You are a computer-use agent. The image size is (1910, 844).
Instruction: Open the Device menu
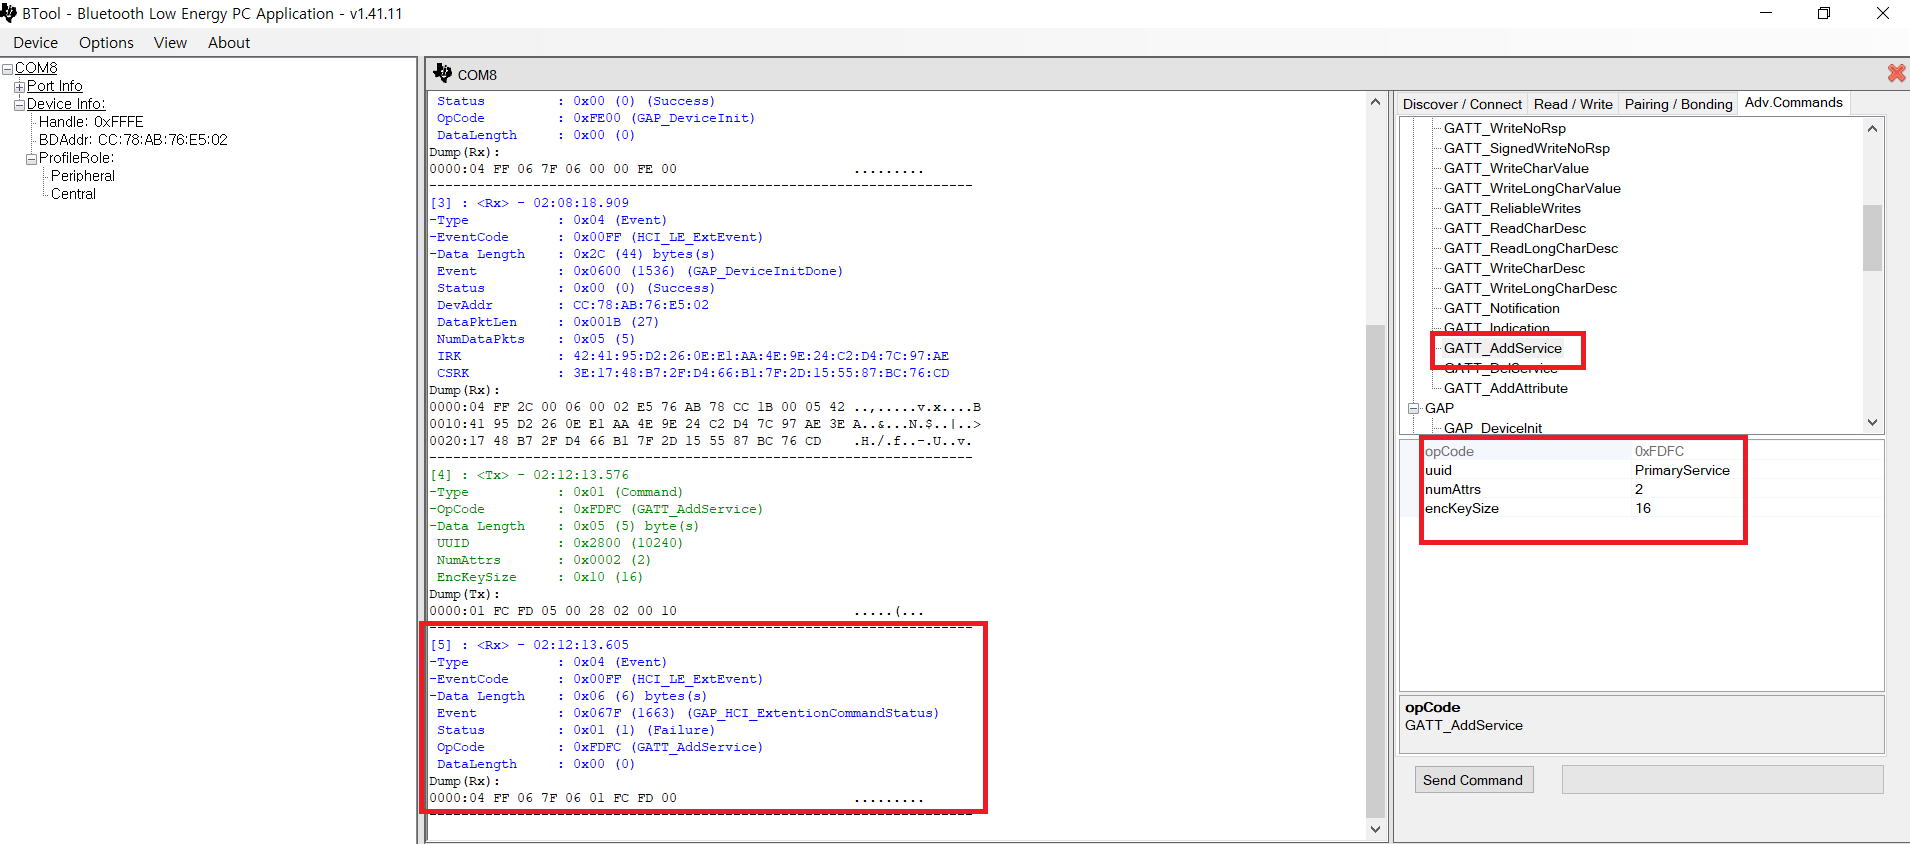[x=35, y=43]
